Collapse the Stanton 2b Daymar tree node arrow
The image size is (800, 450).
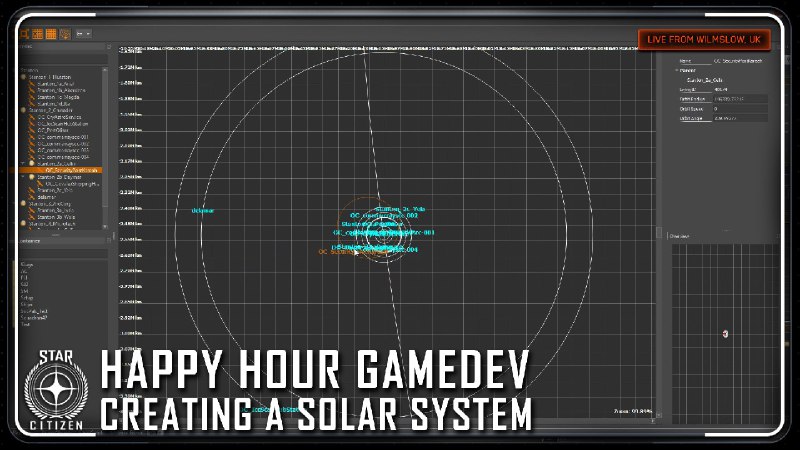pos(23,177)
